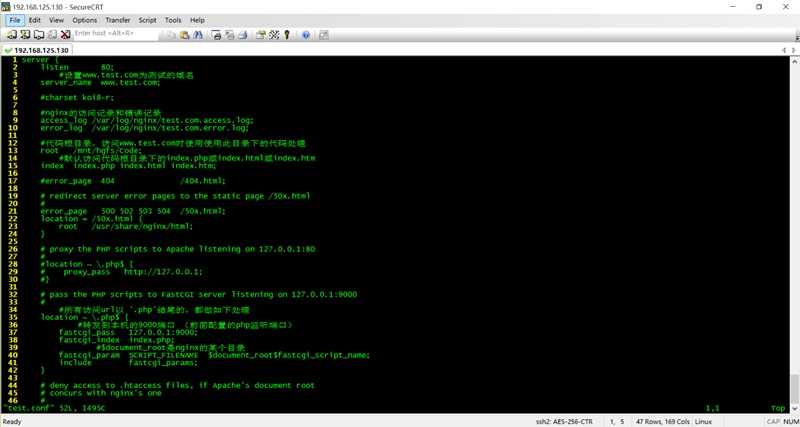800x427 pixels.
Task: Click the 'error_page 500 502 503 504' line
Action: point(133,211)
